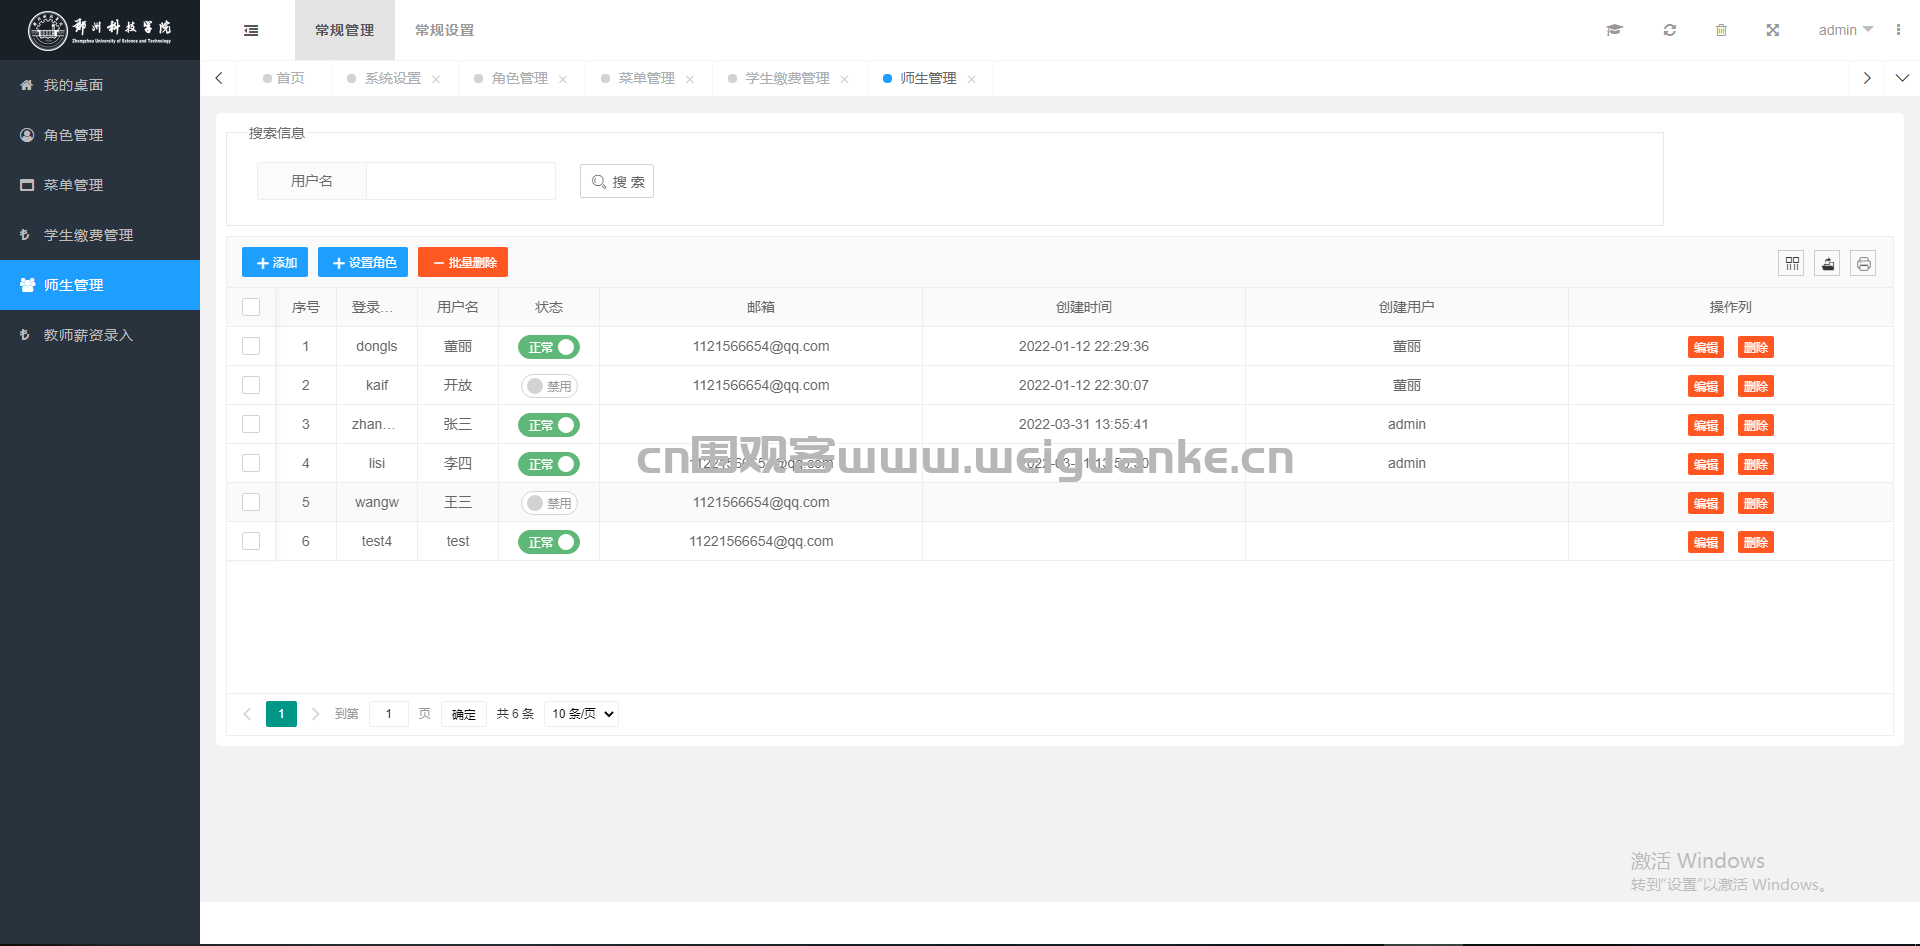Image resolution: width=1920 pixels, height=946 pixels.
Task: Click the 搜索 button
Action: tap(617, 181)
